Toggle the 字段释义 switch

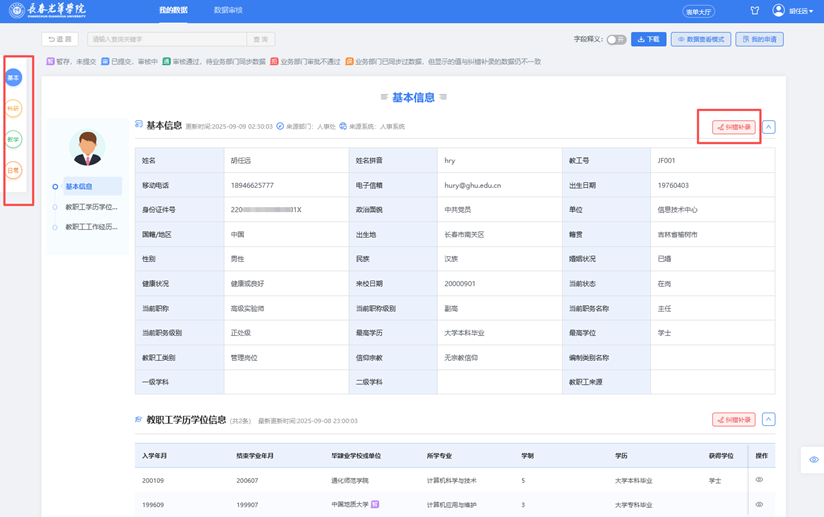coord(616,40)
